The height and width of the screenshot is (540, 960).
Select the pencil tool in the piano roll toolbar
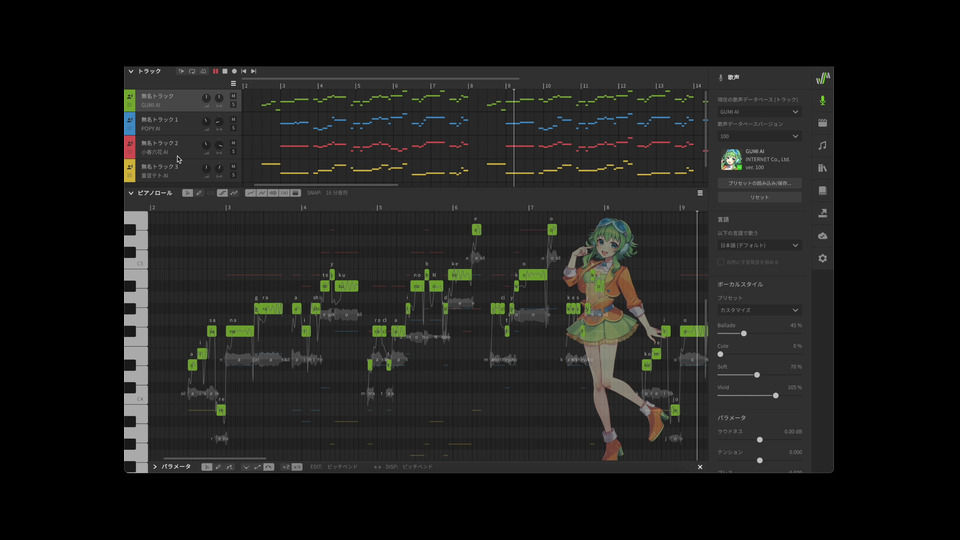pos(199,193)
